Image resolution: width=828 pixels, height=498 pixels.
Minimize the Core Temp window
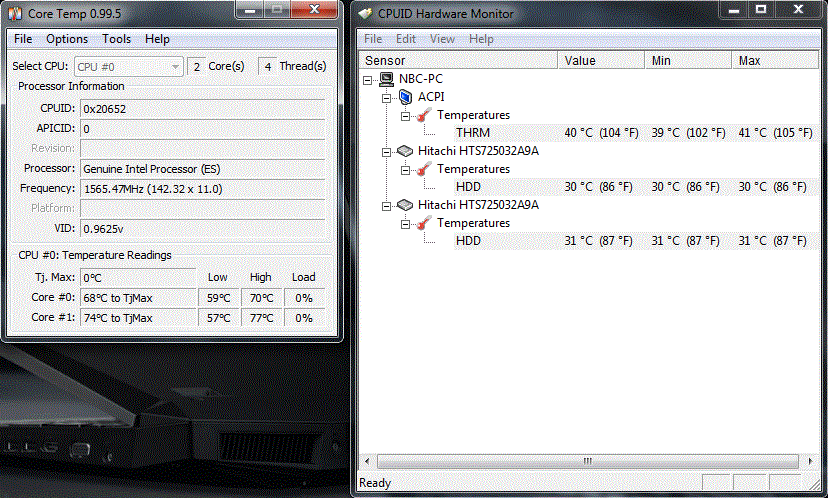tap(250, 10)
